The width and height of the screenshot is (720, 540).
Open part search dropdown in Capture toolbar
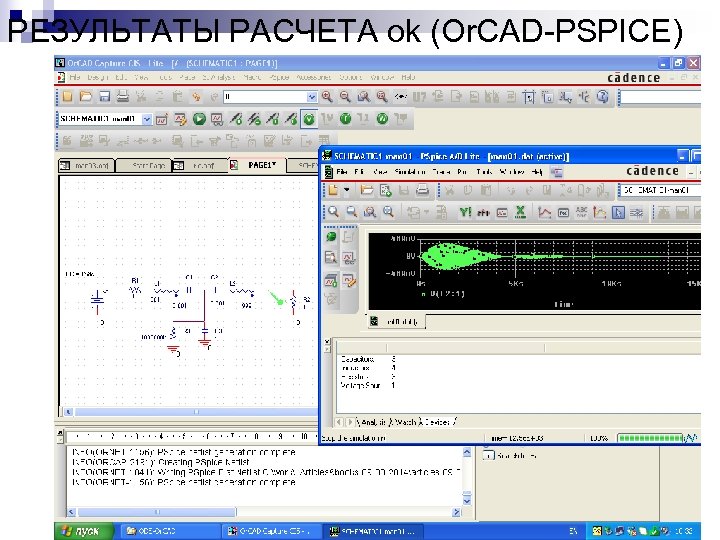pyautogui.click(x=312, y=97)
